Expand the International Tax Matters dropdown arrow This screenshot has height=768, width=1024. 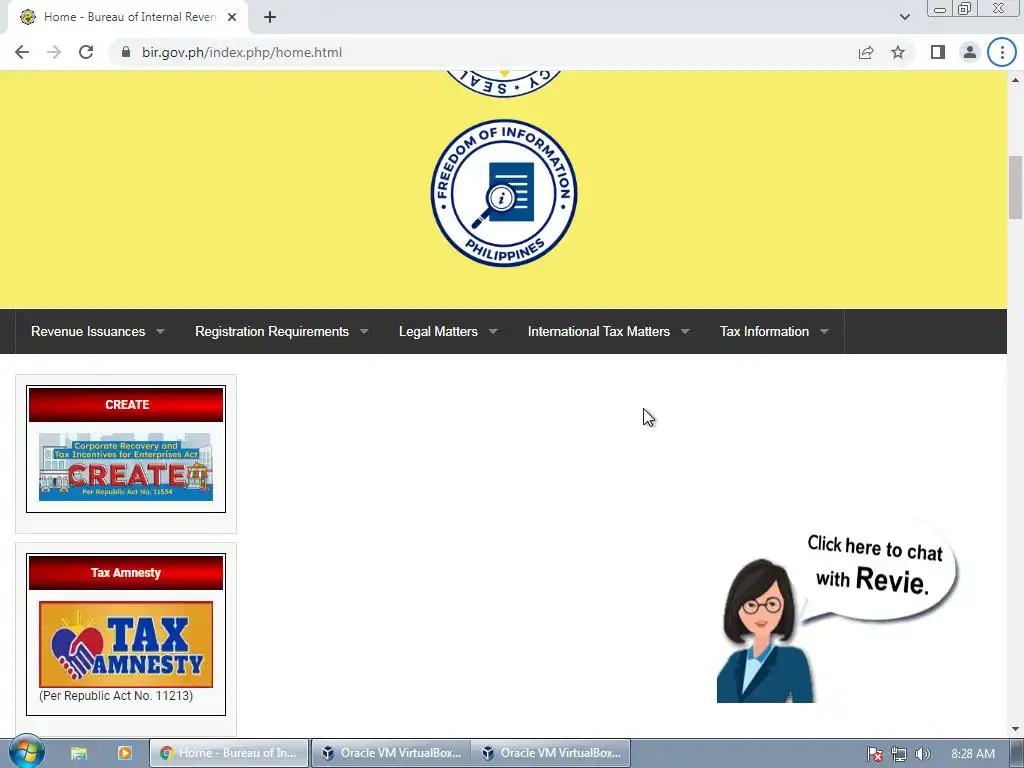685,332
